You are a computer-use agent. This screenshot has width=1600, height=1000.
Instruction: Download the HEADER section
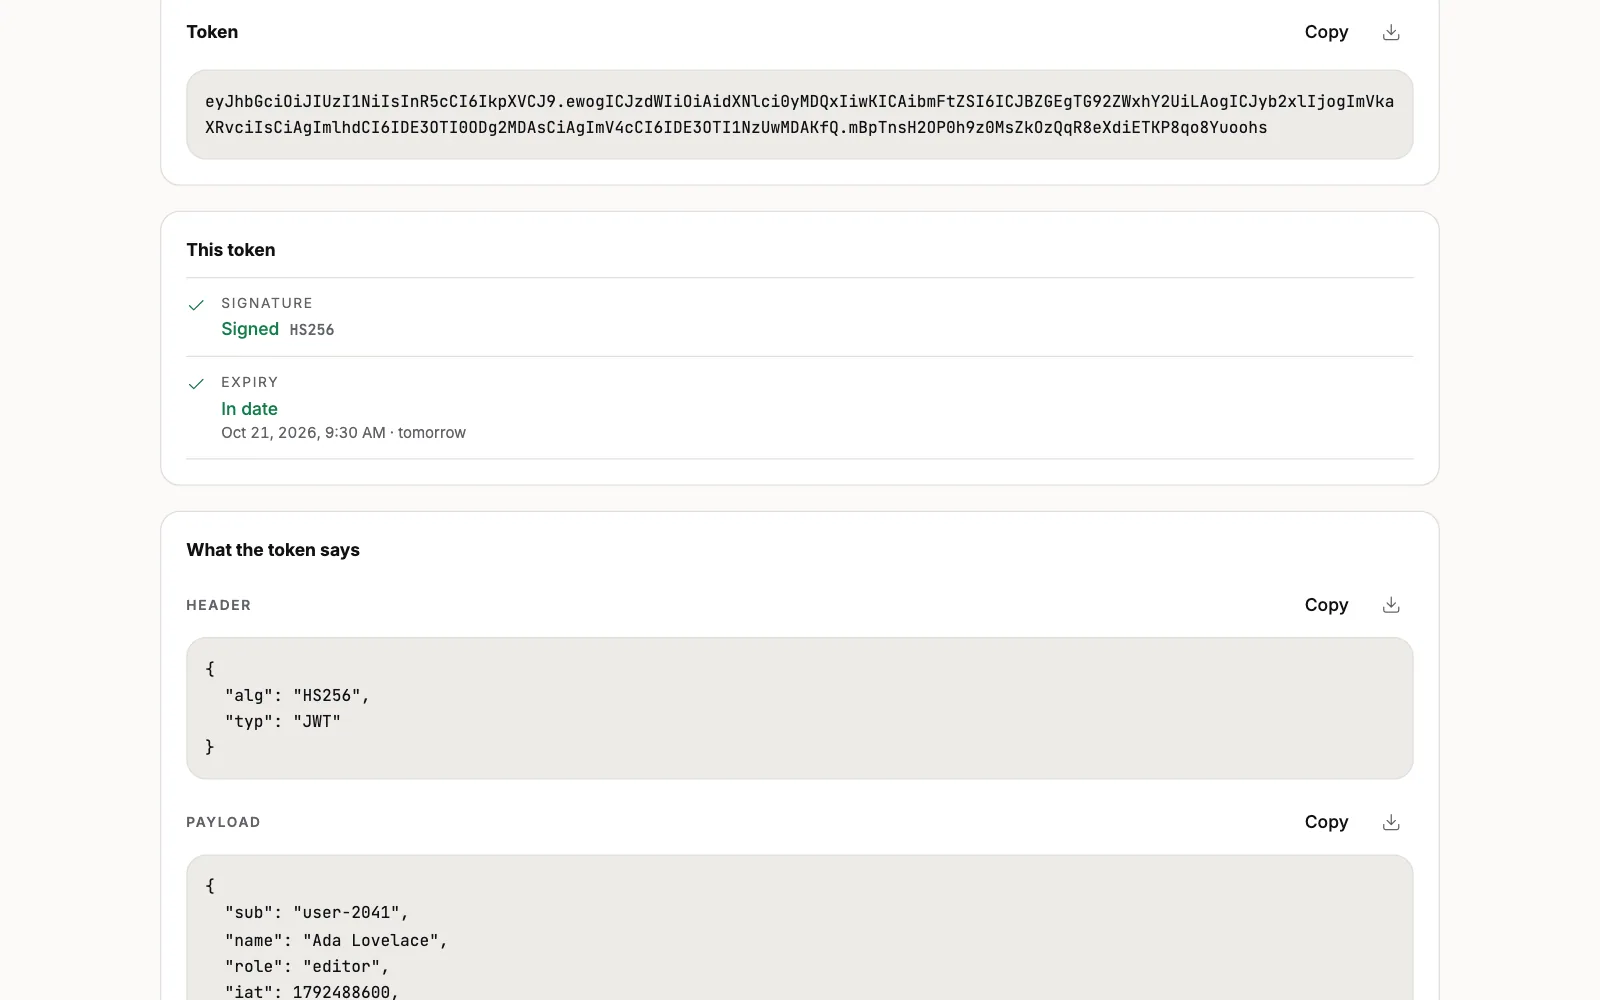pyautogui.click(x=1391, y=605)
